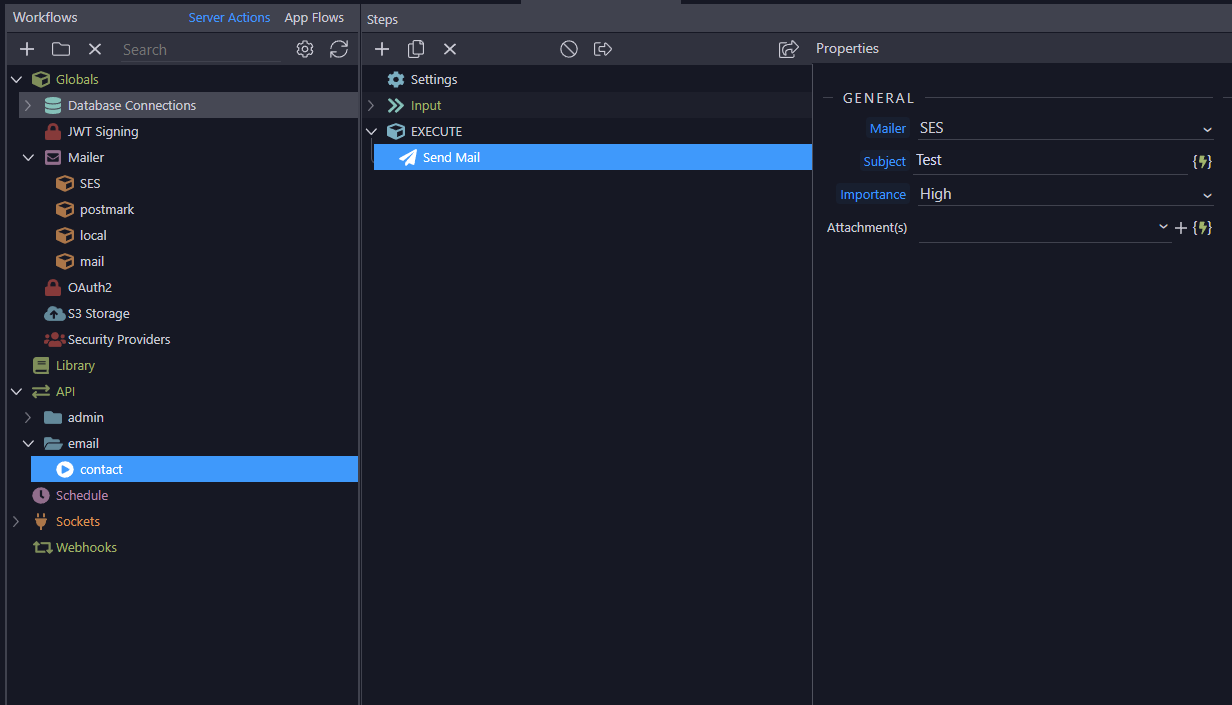Click the new folder icon in Workflows
Screen dimensions: 1232x705
click(x=61, y=49)
